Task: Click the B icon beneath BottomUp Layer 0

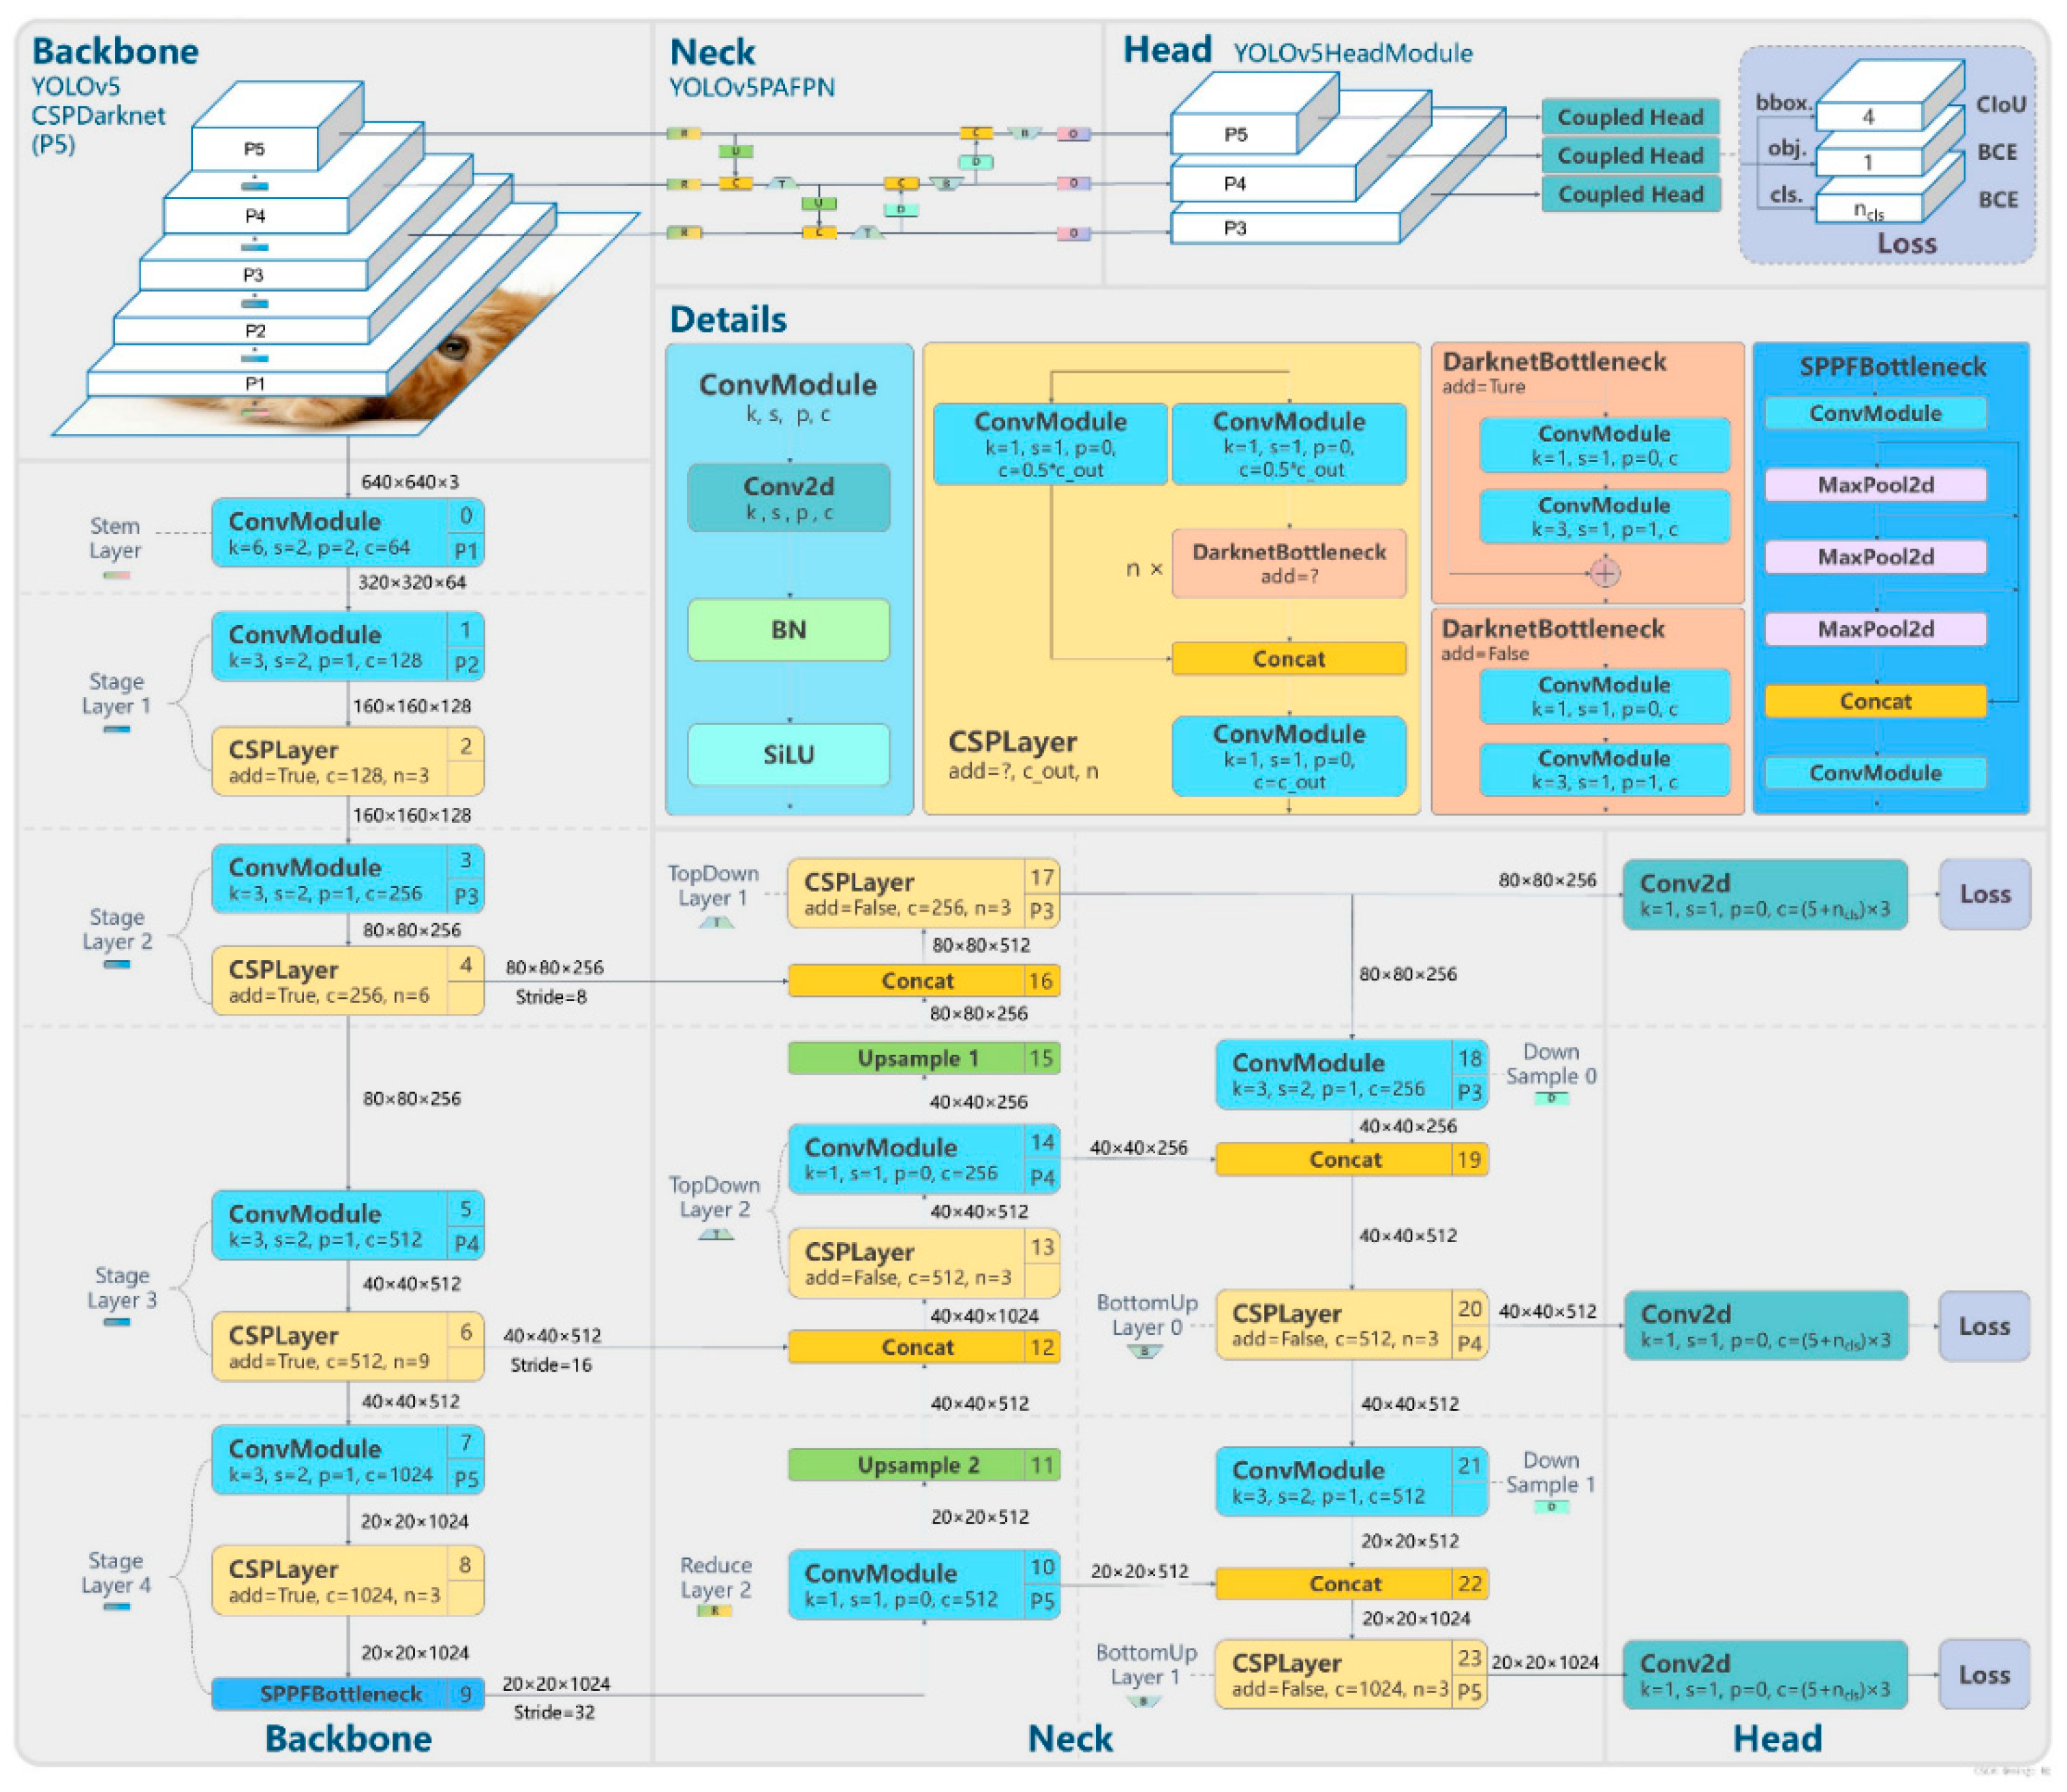Action: click(x=1144, y=1352)
